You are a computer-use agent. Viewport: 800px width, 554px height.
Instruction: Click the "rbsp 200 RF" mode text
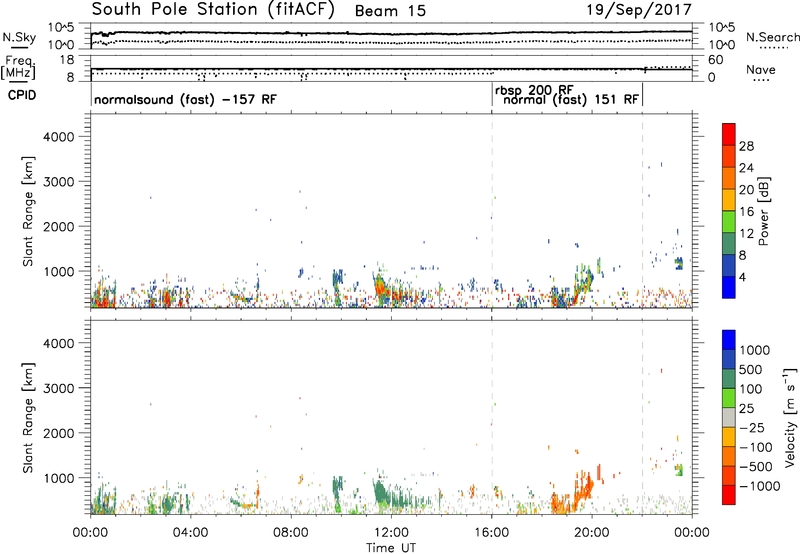pos(534,90)
